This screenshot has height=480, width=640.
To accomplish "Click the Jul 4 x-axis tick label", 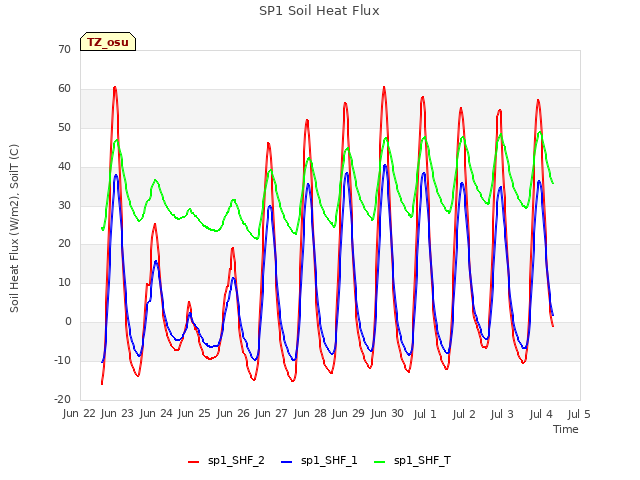I will (x=540, y=414).
